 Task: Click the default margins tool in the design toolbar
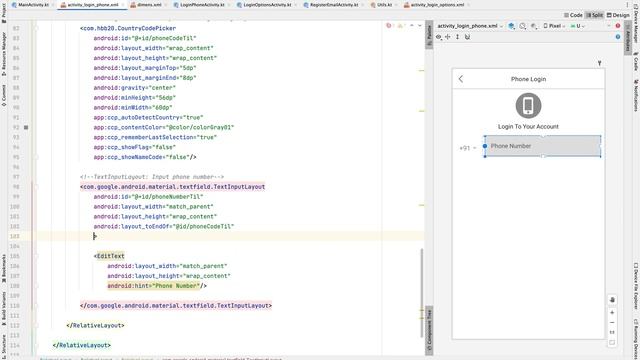coord(448,37)
